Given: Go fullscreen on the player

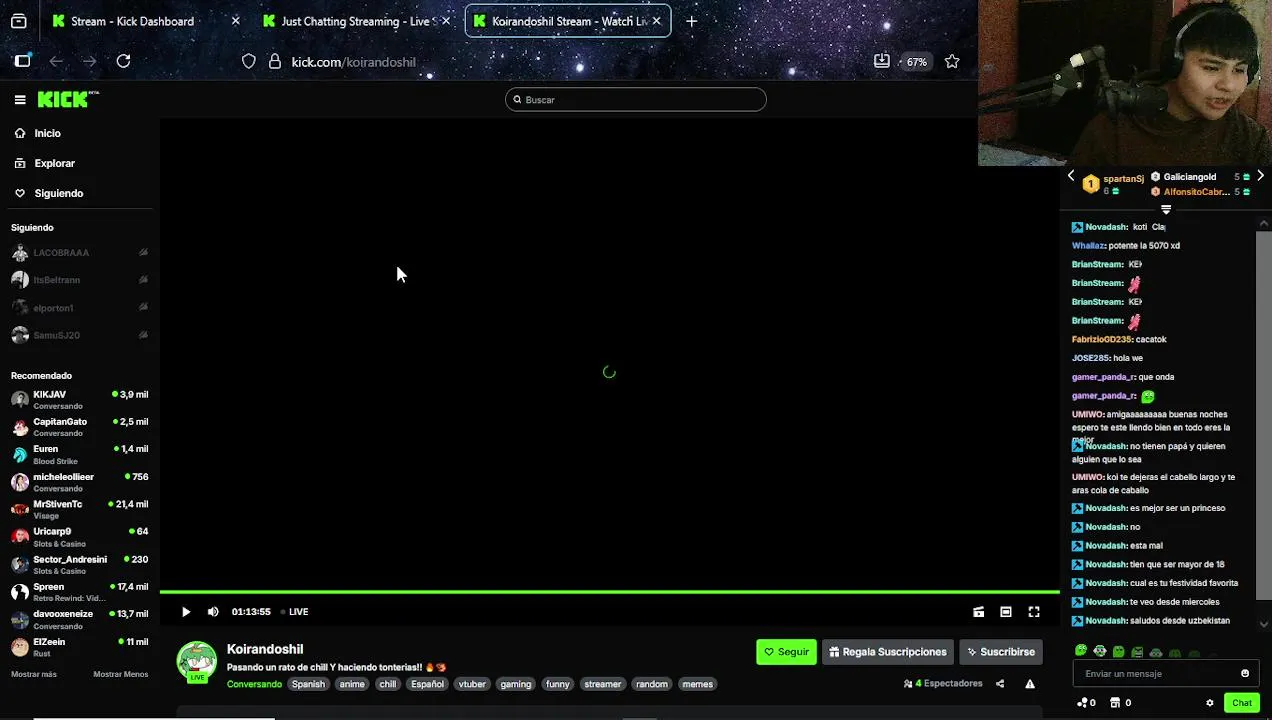Looking at the screenshot, I should click(x=1034, y=612).
